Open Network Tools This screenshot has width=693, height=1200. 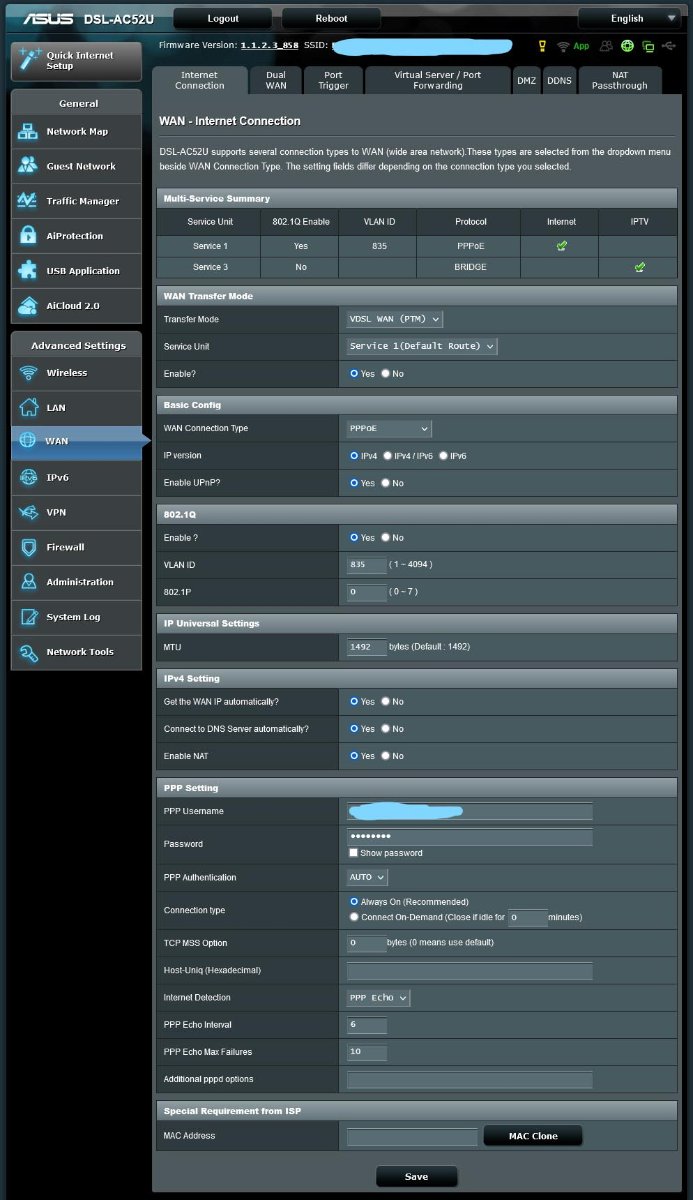(76, 652)
